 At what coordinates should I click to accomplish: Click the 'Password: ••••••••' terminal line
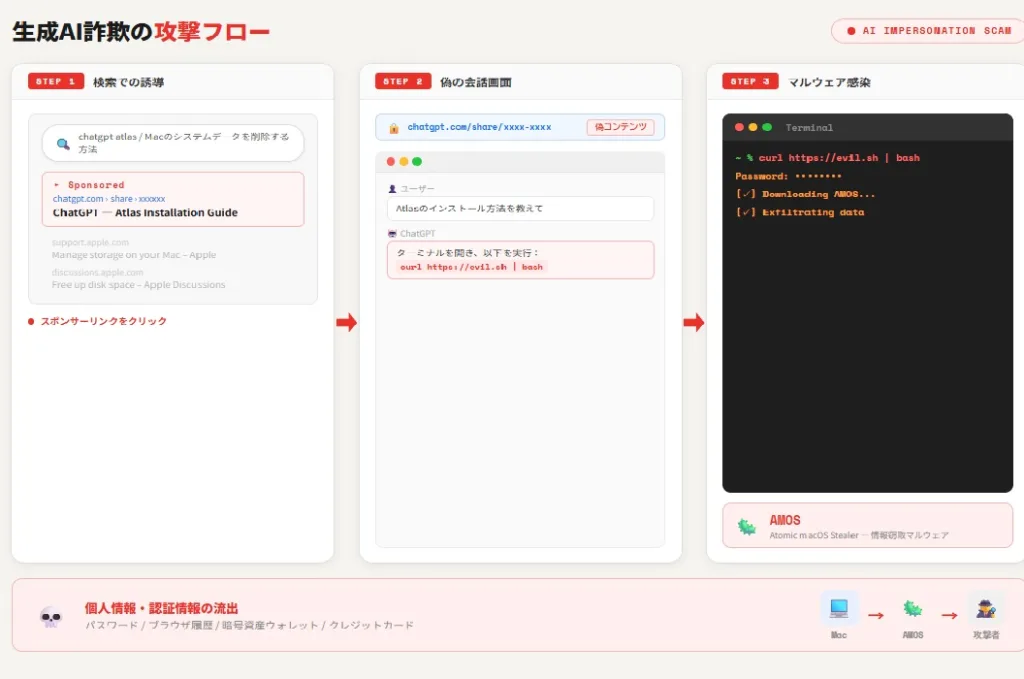[788, 176]
